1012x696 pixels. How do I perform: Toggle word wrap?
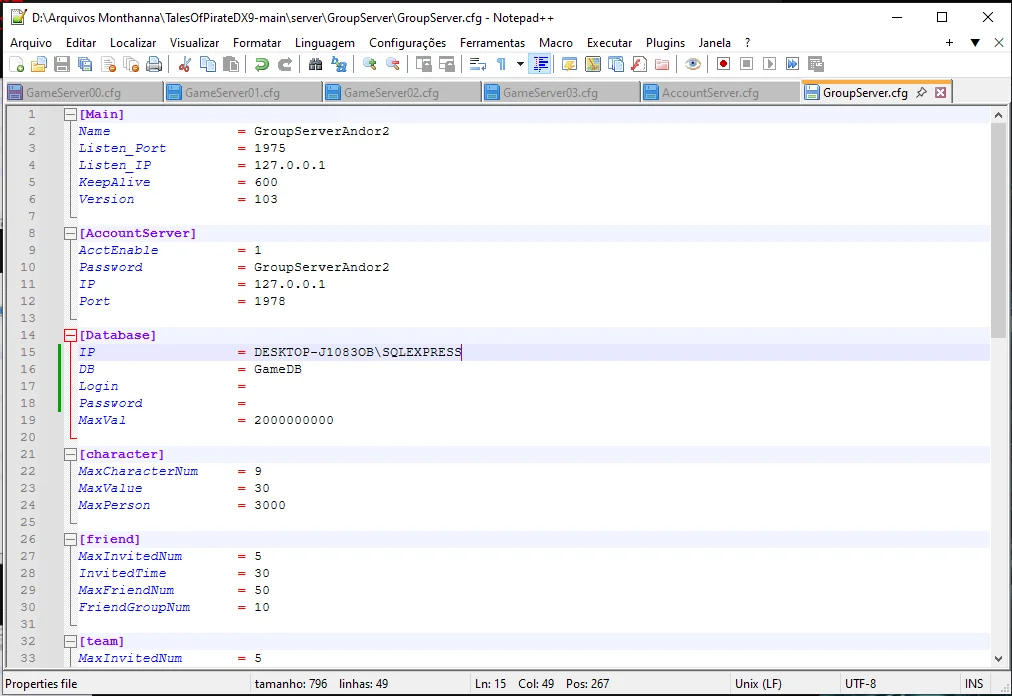476,63
